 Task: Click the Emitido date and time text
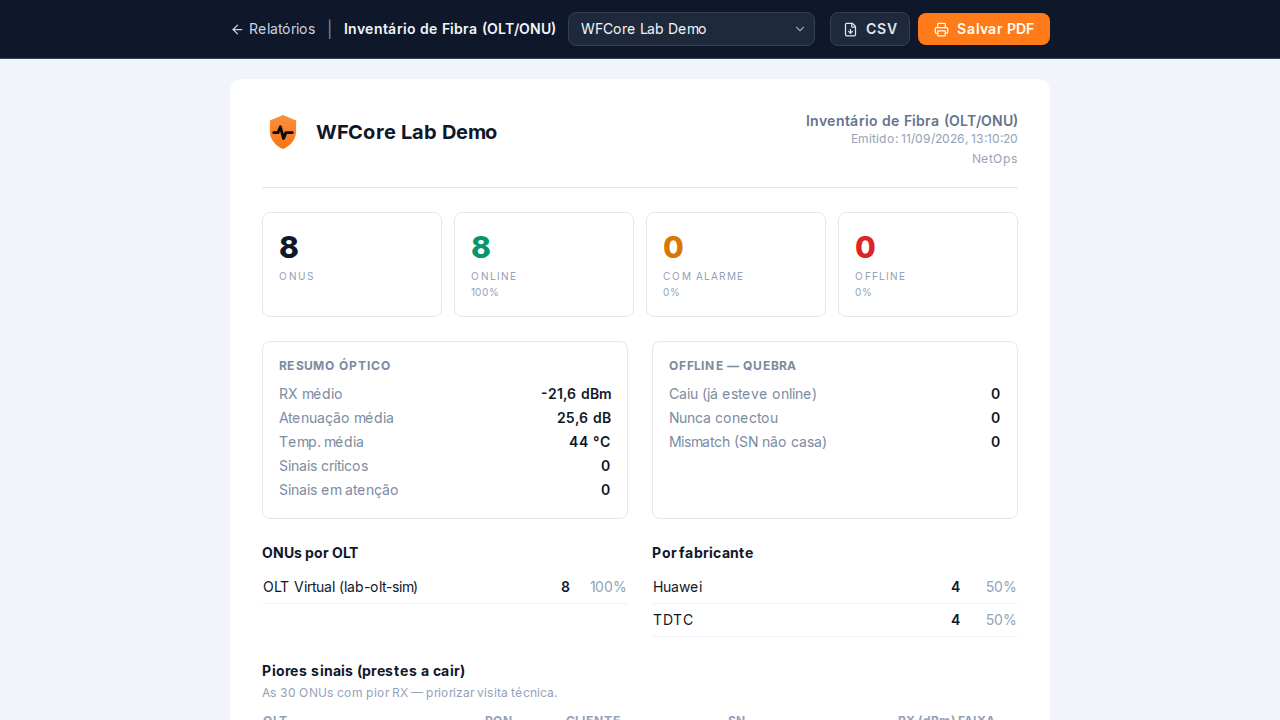(x=934, y=139)
